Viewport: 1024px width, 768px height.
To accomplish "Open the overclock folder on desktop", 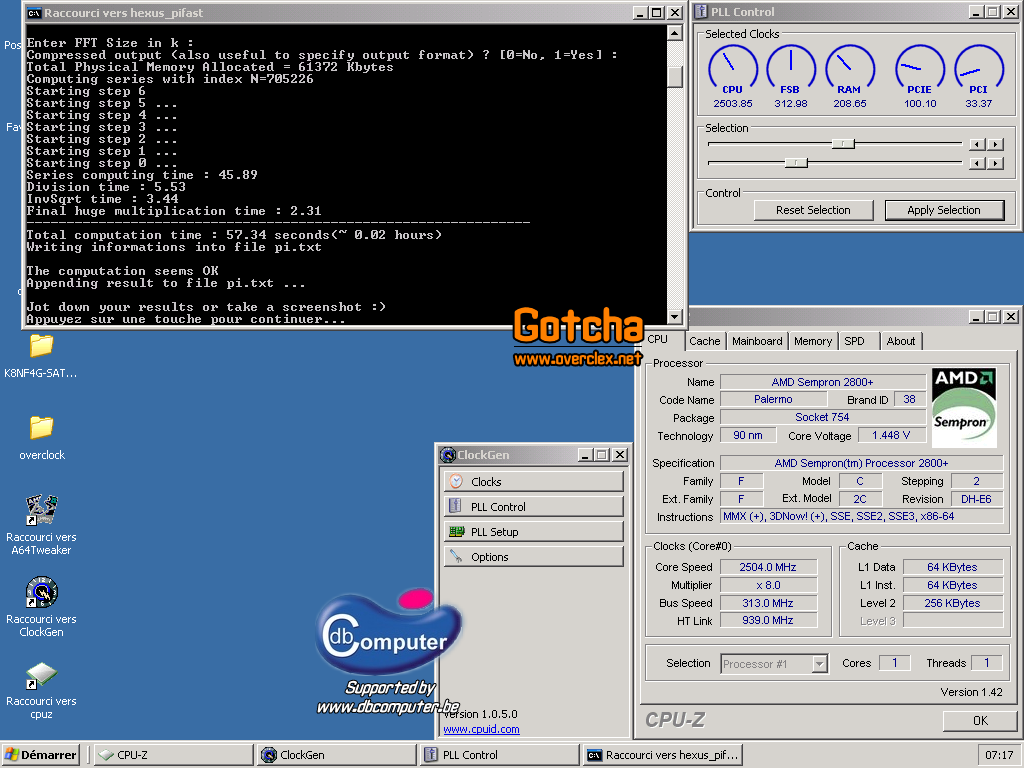I will [41, 428].
